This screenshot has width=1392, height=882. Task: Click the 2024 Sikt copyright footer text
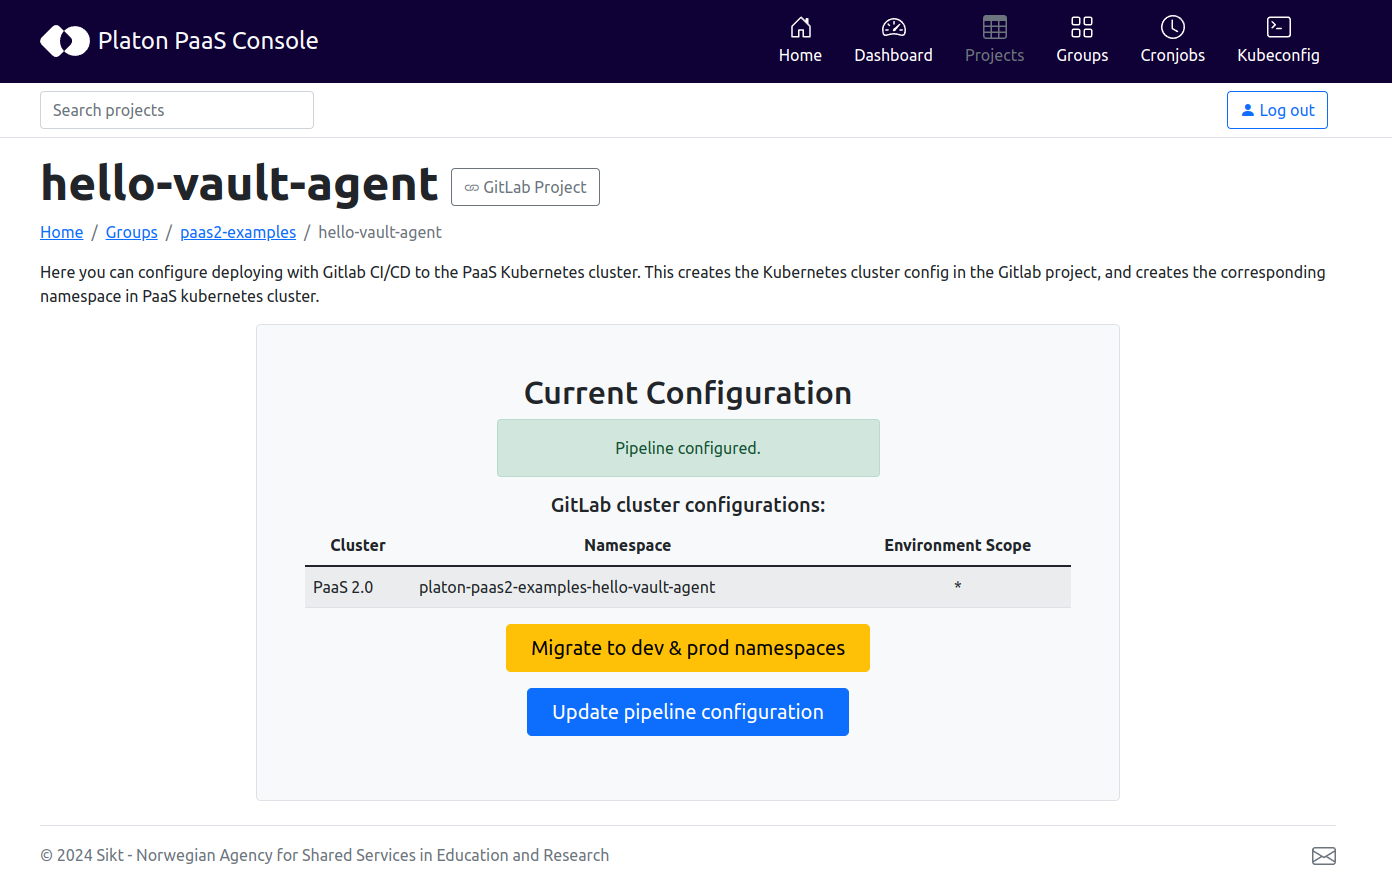tap(325, 855)
